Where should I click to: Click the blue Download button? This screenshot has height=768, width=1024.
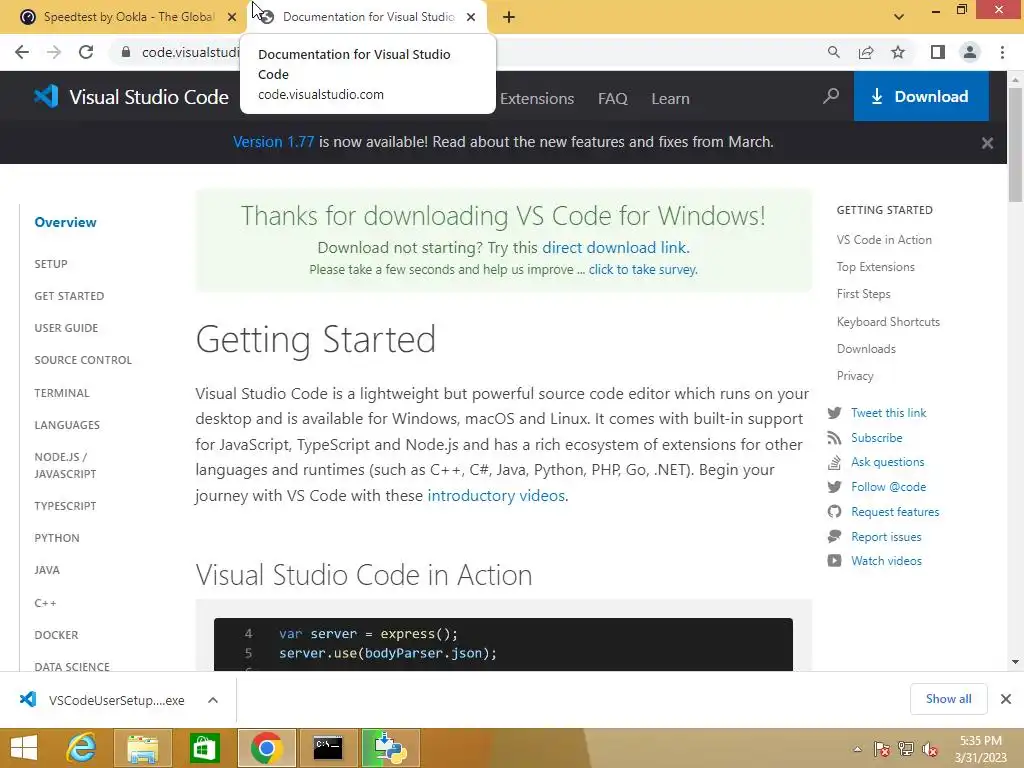[921, 97]
